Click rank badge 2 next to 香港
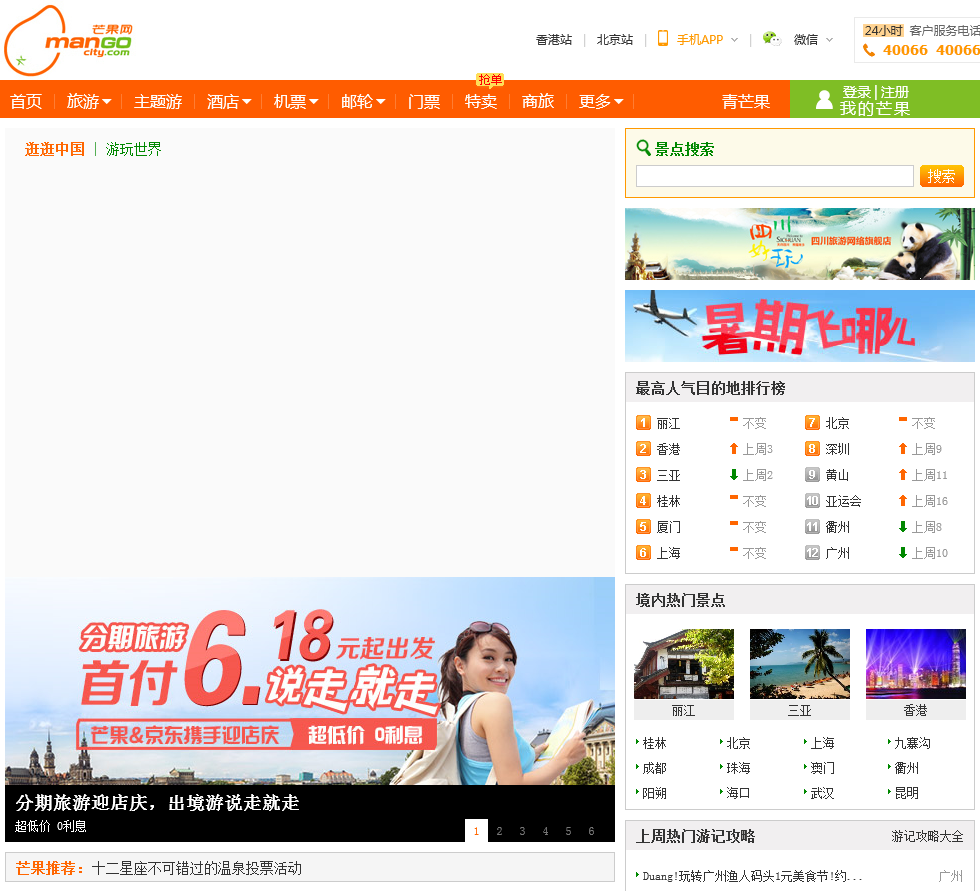This screenshot has width=980, height=891. pos(643,449)
